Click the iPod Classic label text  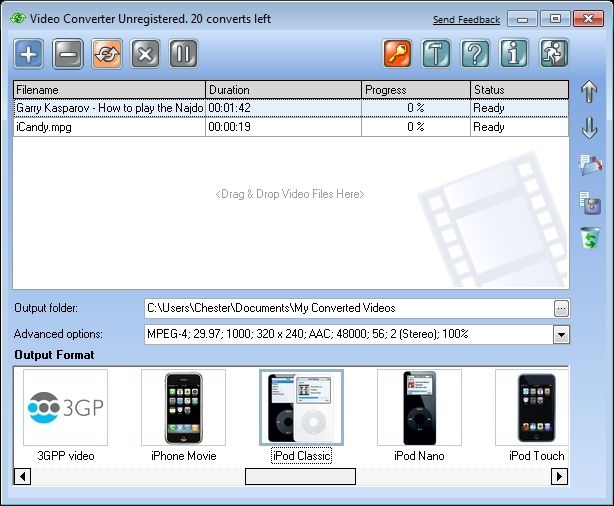pyautogui.click(x=302, y=456)
